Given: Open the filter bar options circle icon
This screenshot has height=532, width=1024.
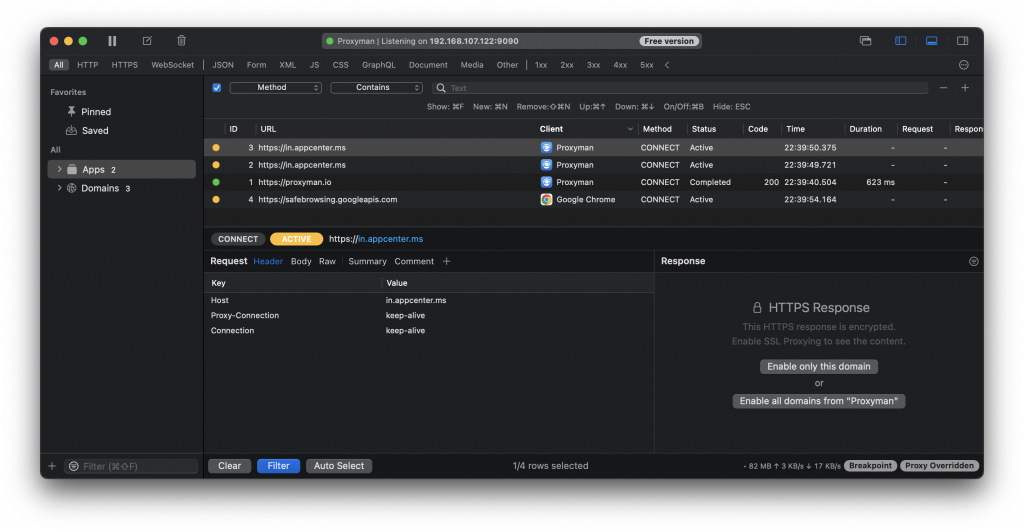Looking at the screenshot, I should pos(963,65).
